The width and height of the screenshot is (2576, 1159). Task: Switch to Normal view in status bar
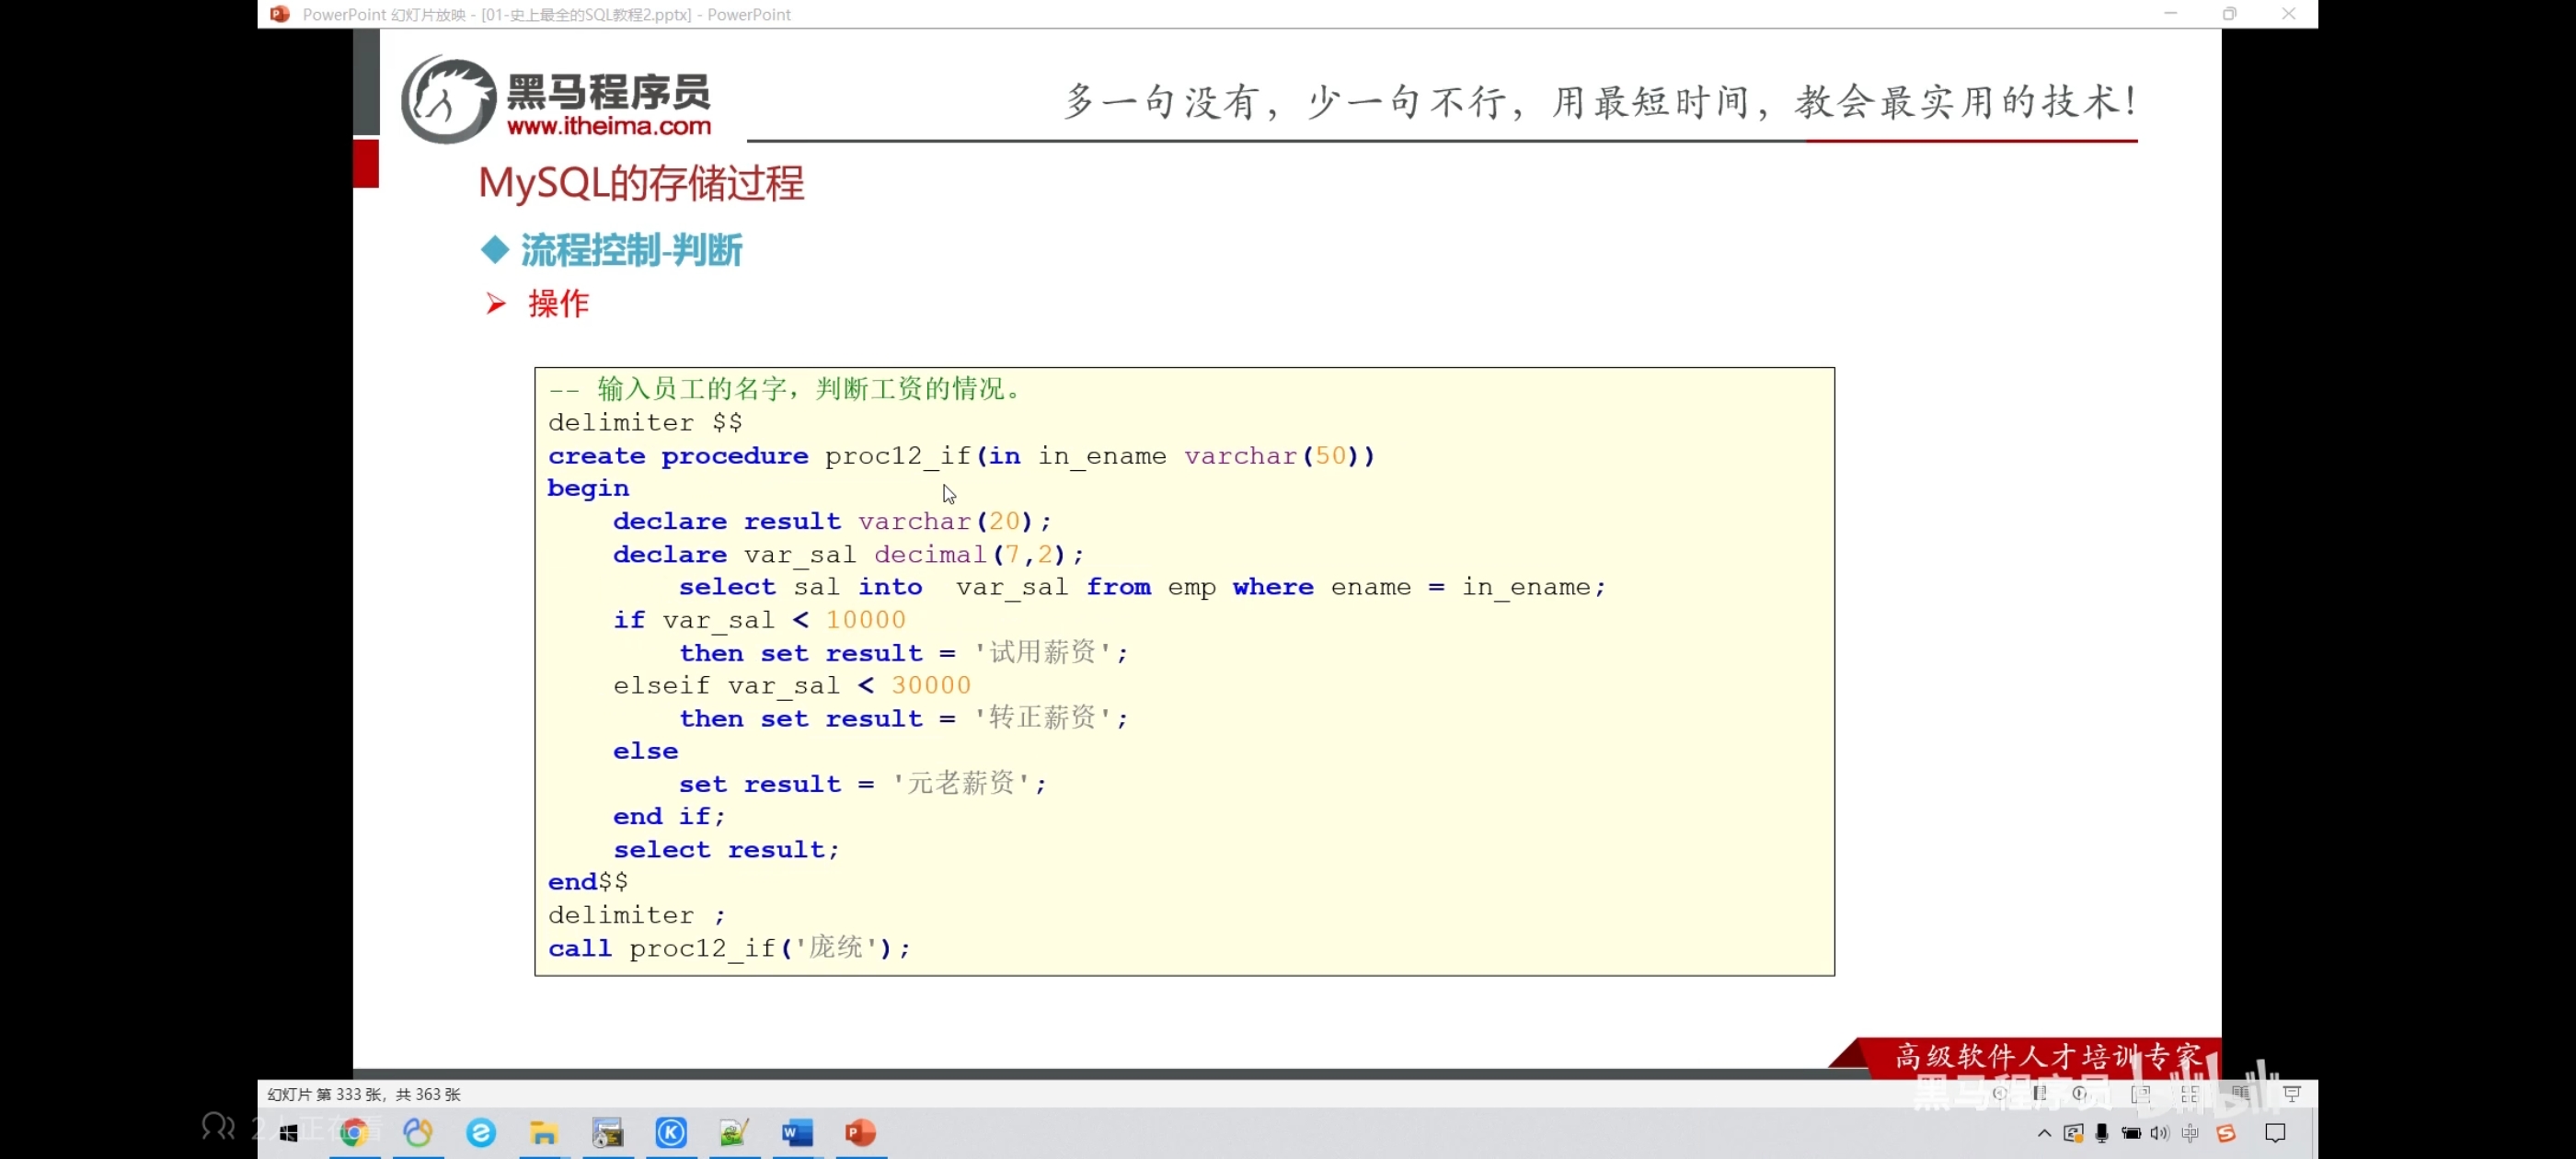[x=2141, y=1094]
